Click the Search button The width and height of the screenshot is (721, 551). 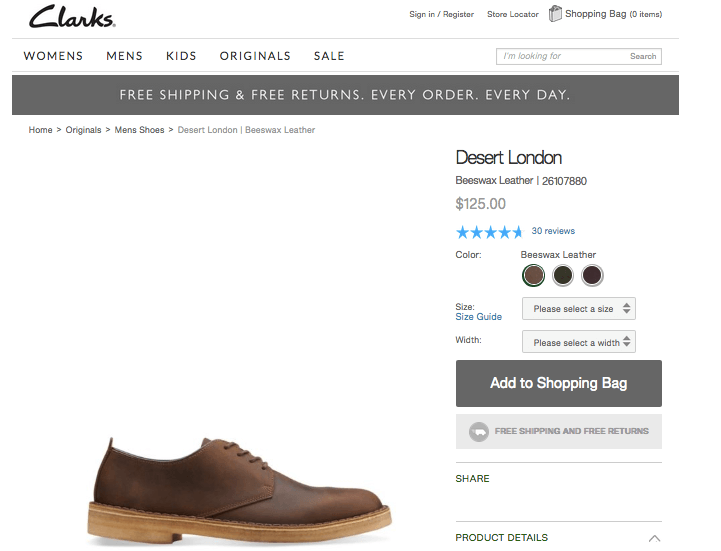coord(643,57)
